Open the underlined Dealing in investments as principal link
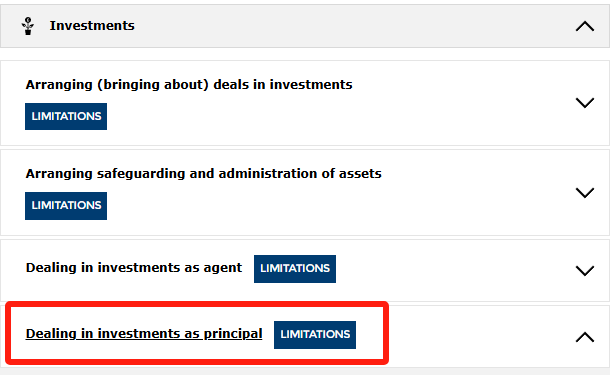Image resolution: width=611 pixels, height=375 pixels. pyautogui.click(x=144, y=334)
